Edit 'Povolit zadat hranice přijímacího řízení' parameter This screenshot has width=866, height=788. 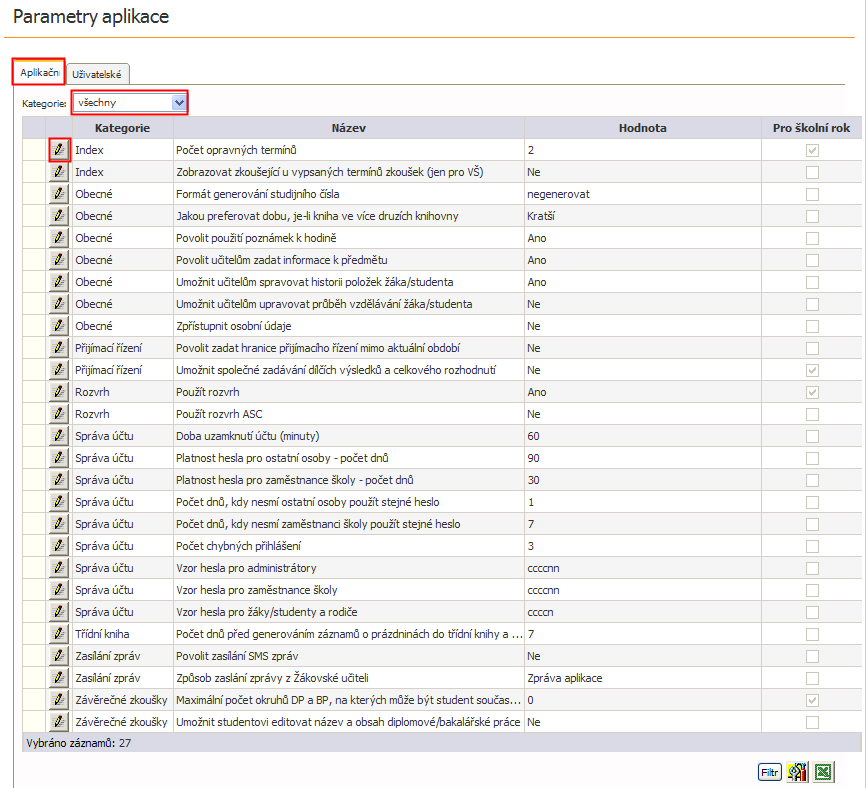click(x=59, y=348)
